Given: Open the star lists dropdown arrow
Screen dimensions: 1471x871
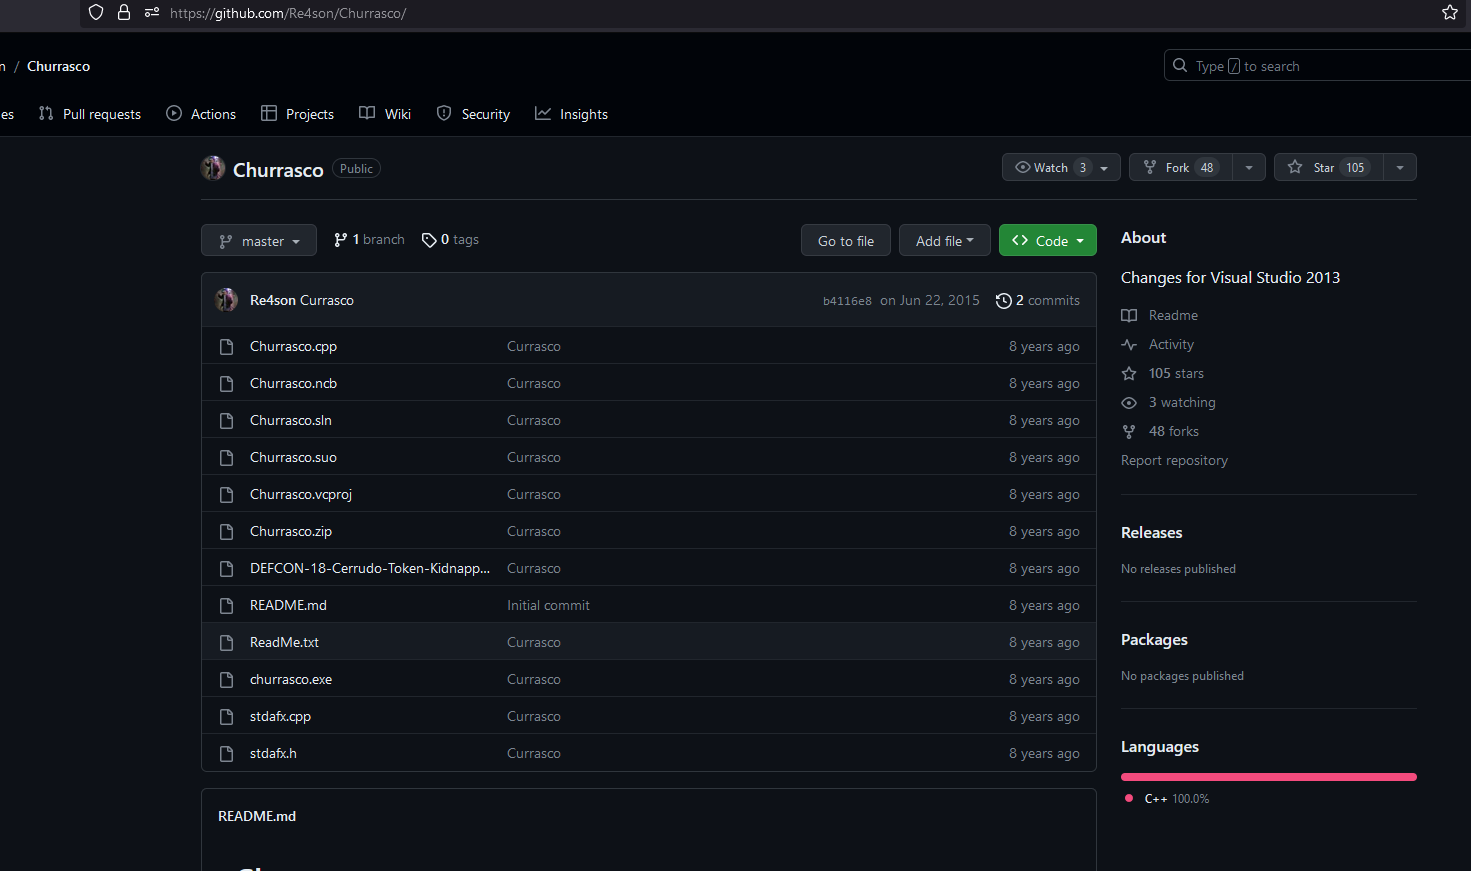Looking at the screenshot, I should [x=1400, y=167].
